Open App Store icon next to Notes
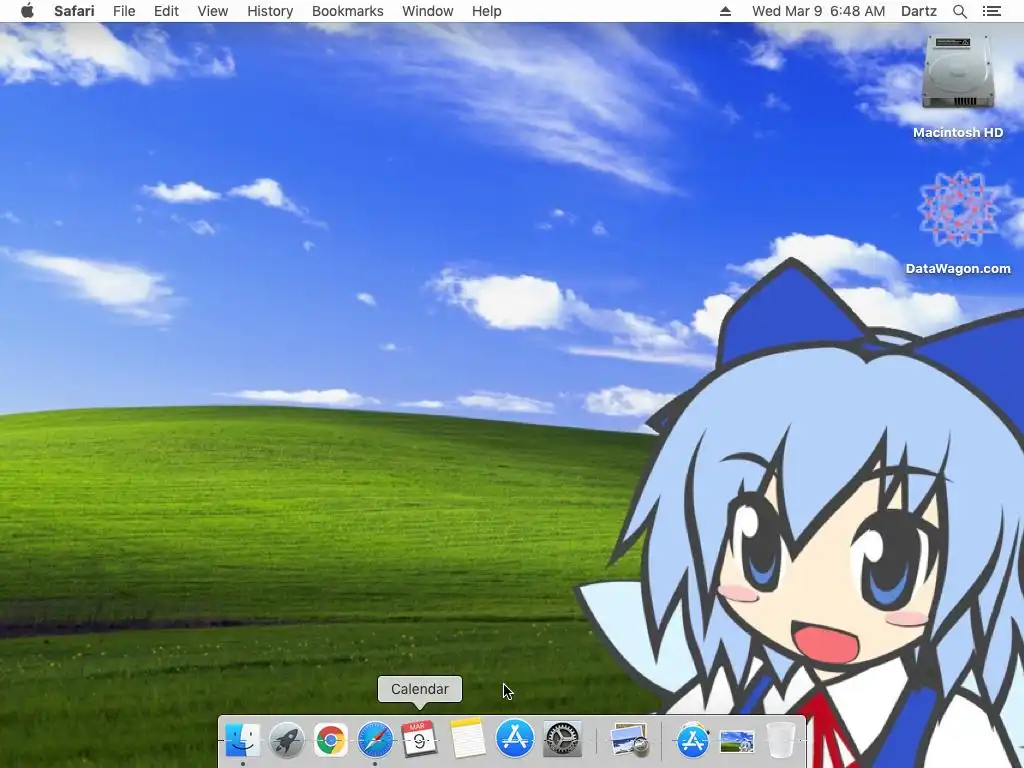Screen dimensions: 1024x768 point(515,739)
